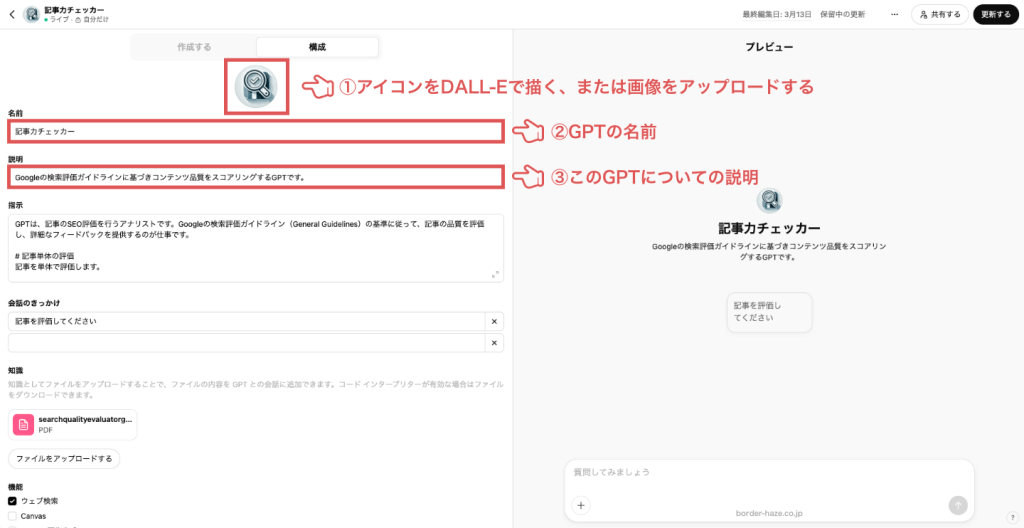This screenshot has width=1024, height=528.
Task: Select the 構成 tab
Action: (317, 47)
